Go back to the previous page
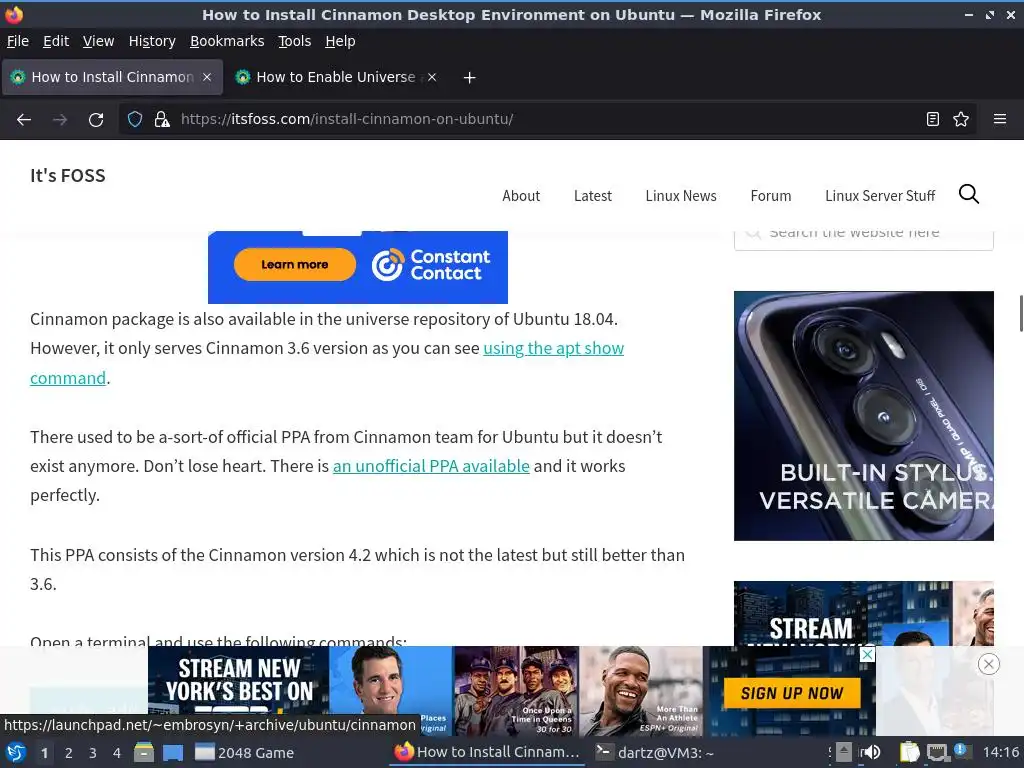This screenshot has width=1024, height=768. click(24, 120)
